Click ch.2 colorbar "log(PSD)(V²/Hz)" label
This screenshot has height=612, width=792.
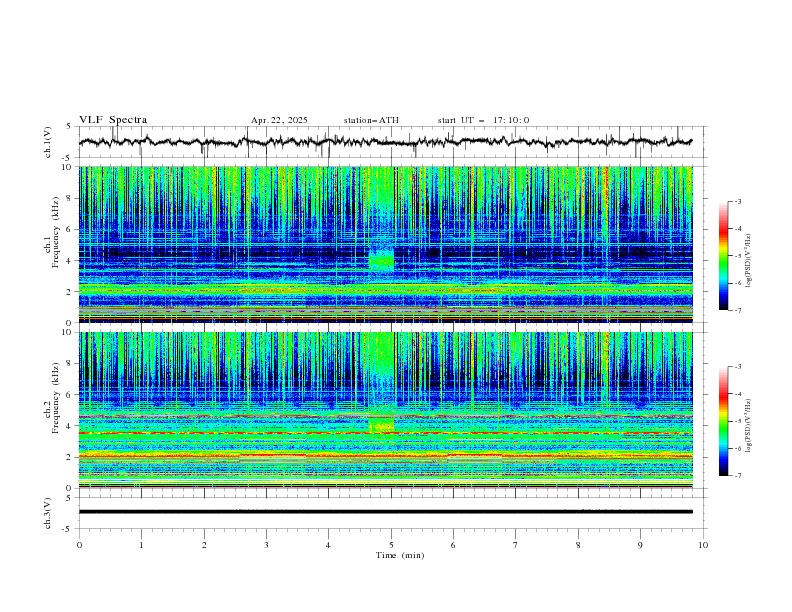749,426
